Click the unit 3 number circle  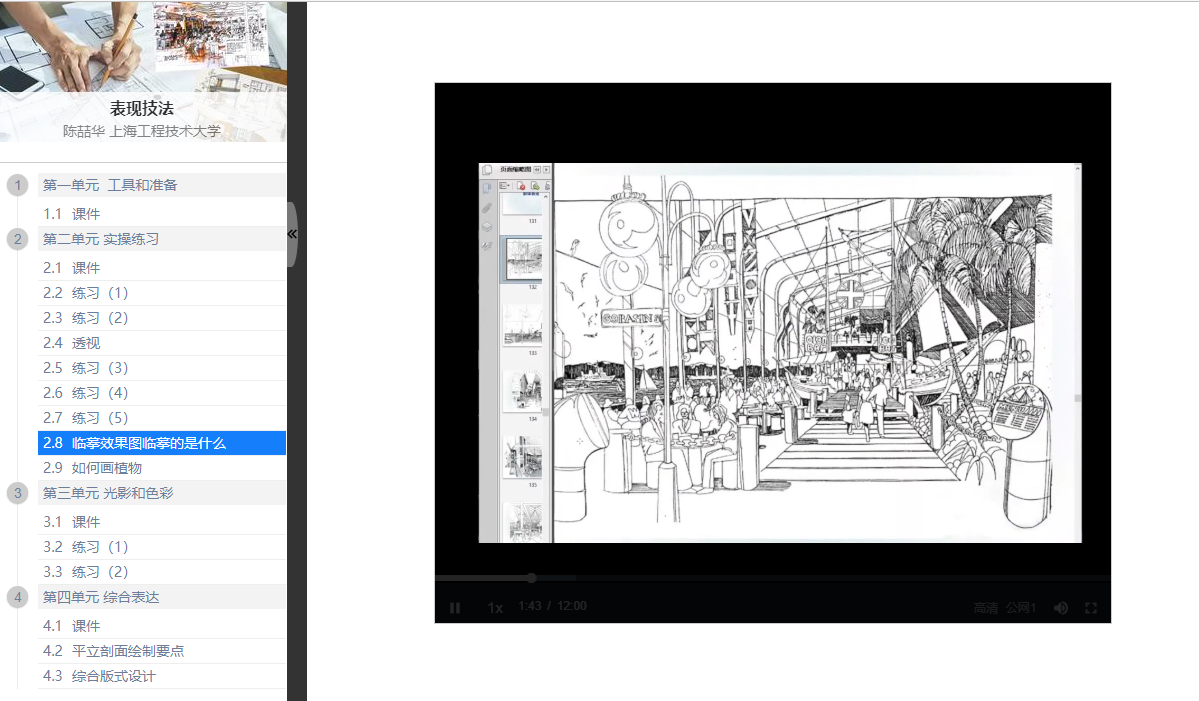[17, 493]
